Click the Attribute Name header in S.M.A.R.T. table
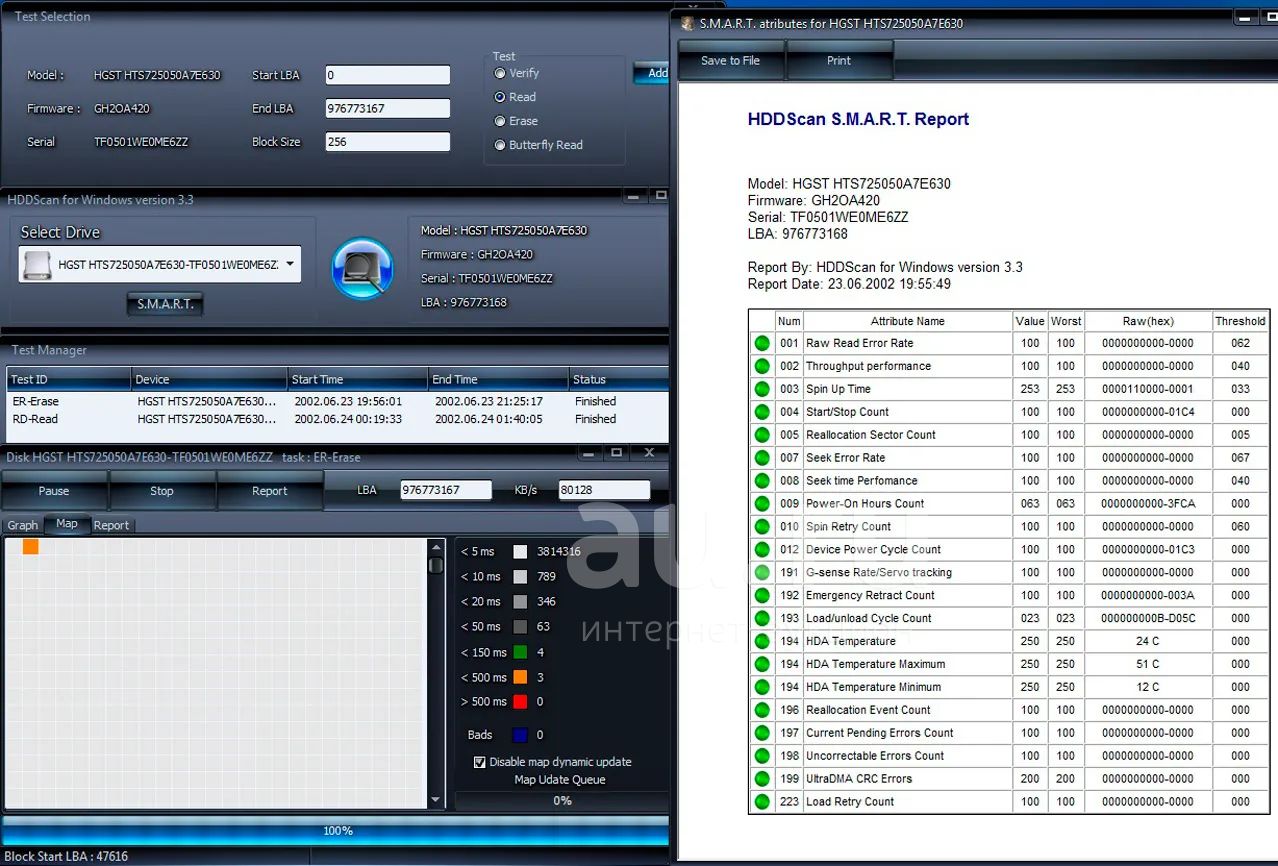The width and height of the screenshot is (1278, 866). pos(908,321)
